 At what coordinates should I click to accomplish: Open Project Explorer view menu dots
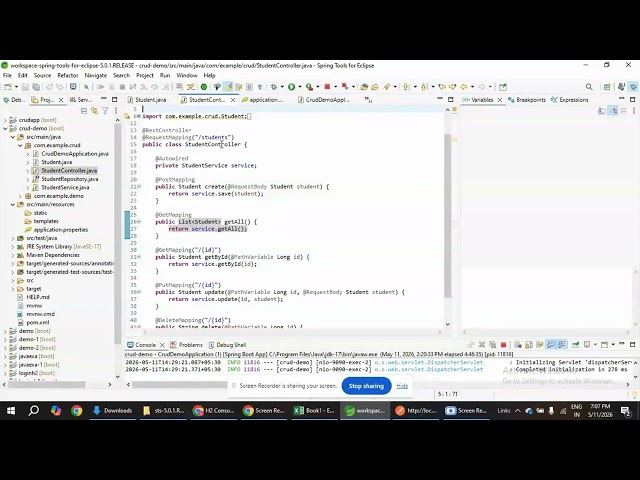tap(116, 111)
